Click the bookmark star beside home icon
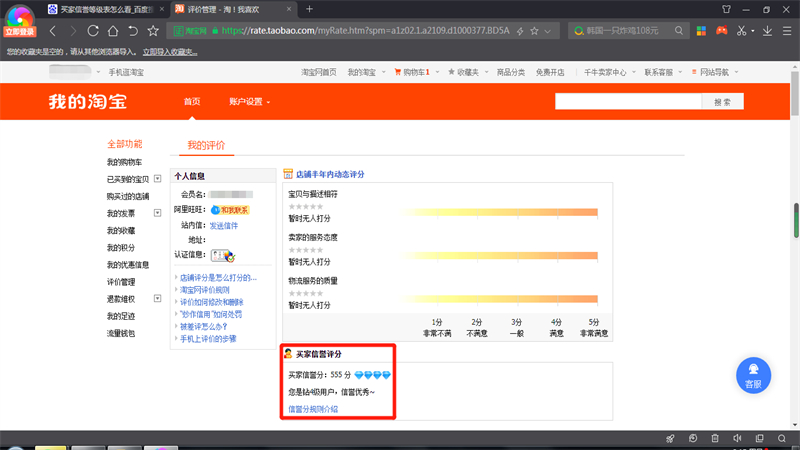This screenshot has width=800, height=450. tap(153, 31)
